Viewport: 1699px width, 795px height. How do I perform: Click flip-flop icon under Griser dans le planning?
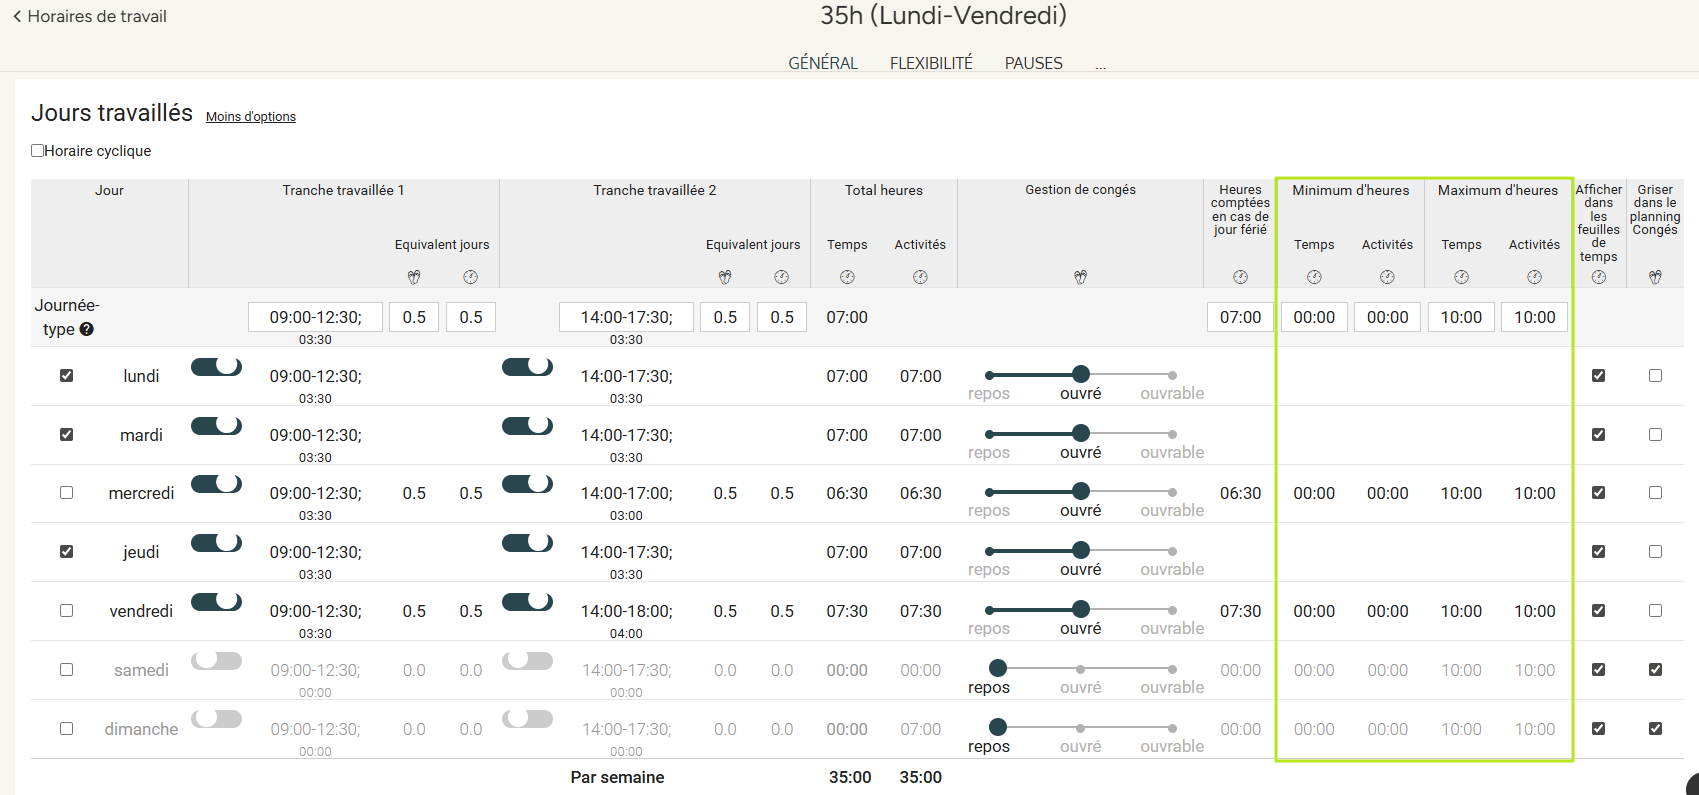(1655, 277)
